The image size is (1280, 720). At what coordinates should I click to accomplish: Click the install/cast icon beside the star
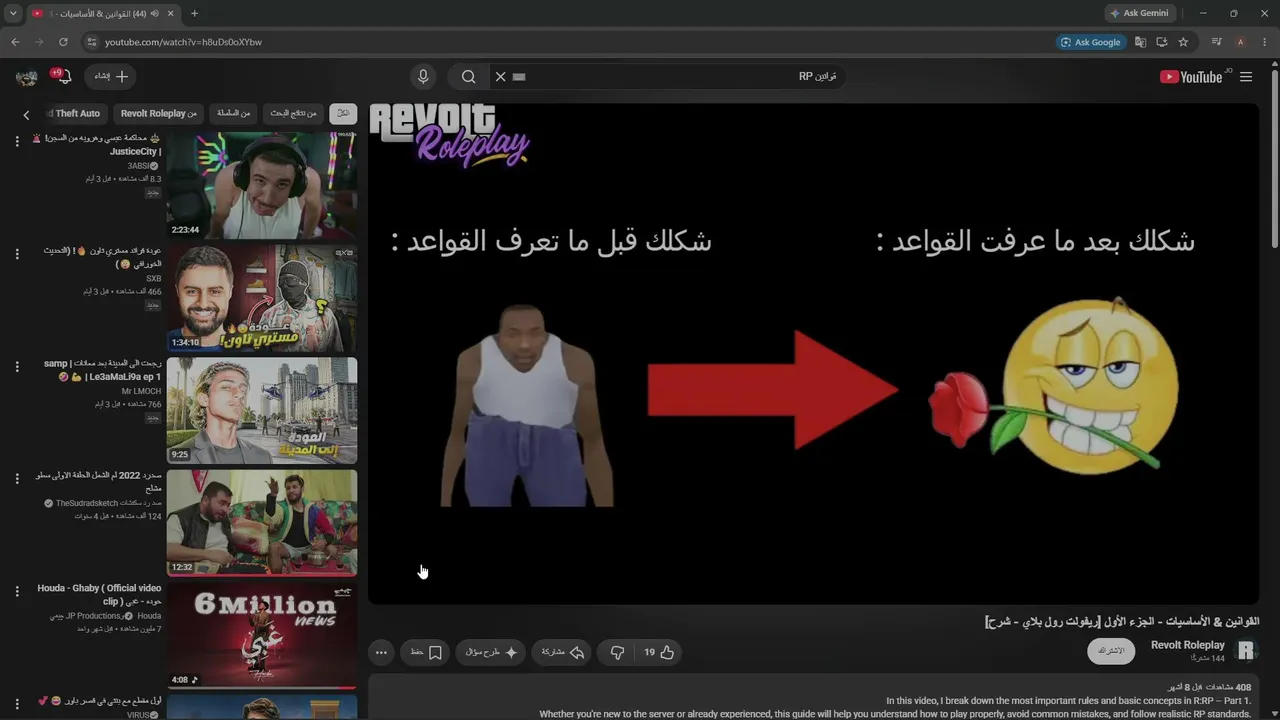tap(1161, 42)
